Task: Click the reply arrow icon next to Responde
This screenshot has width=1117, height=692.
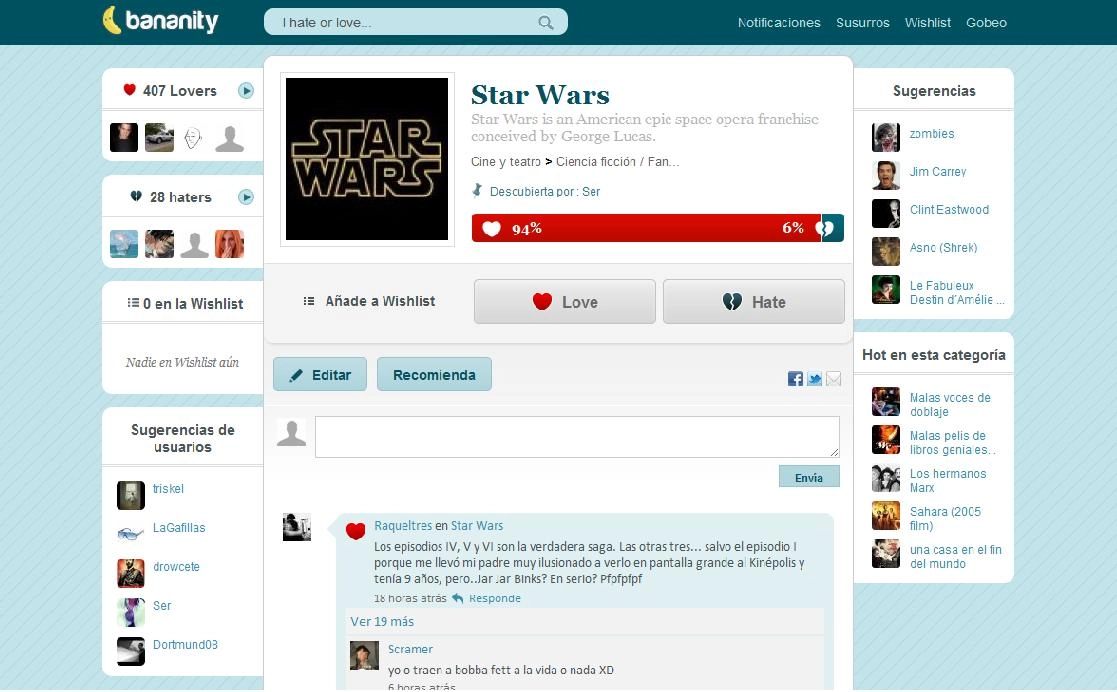Action: [457, 599]
